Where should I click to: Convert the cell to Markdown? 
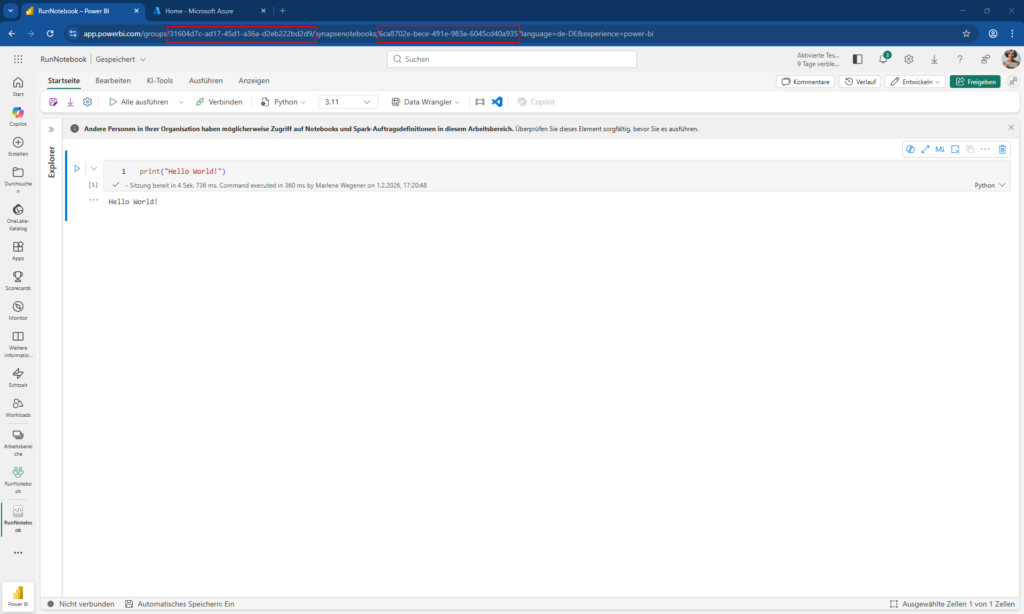pos(940,149)
